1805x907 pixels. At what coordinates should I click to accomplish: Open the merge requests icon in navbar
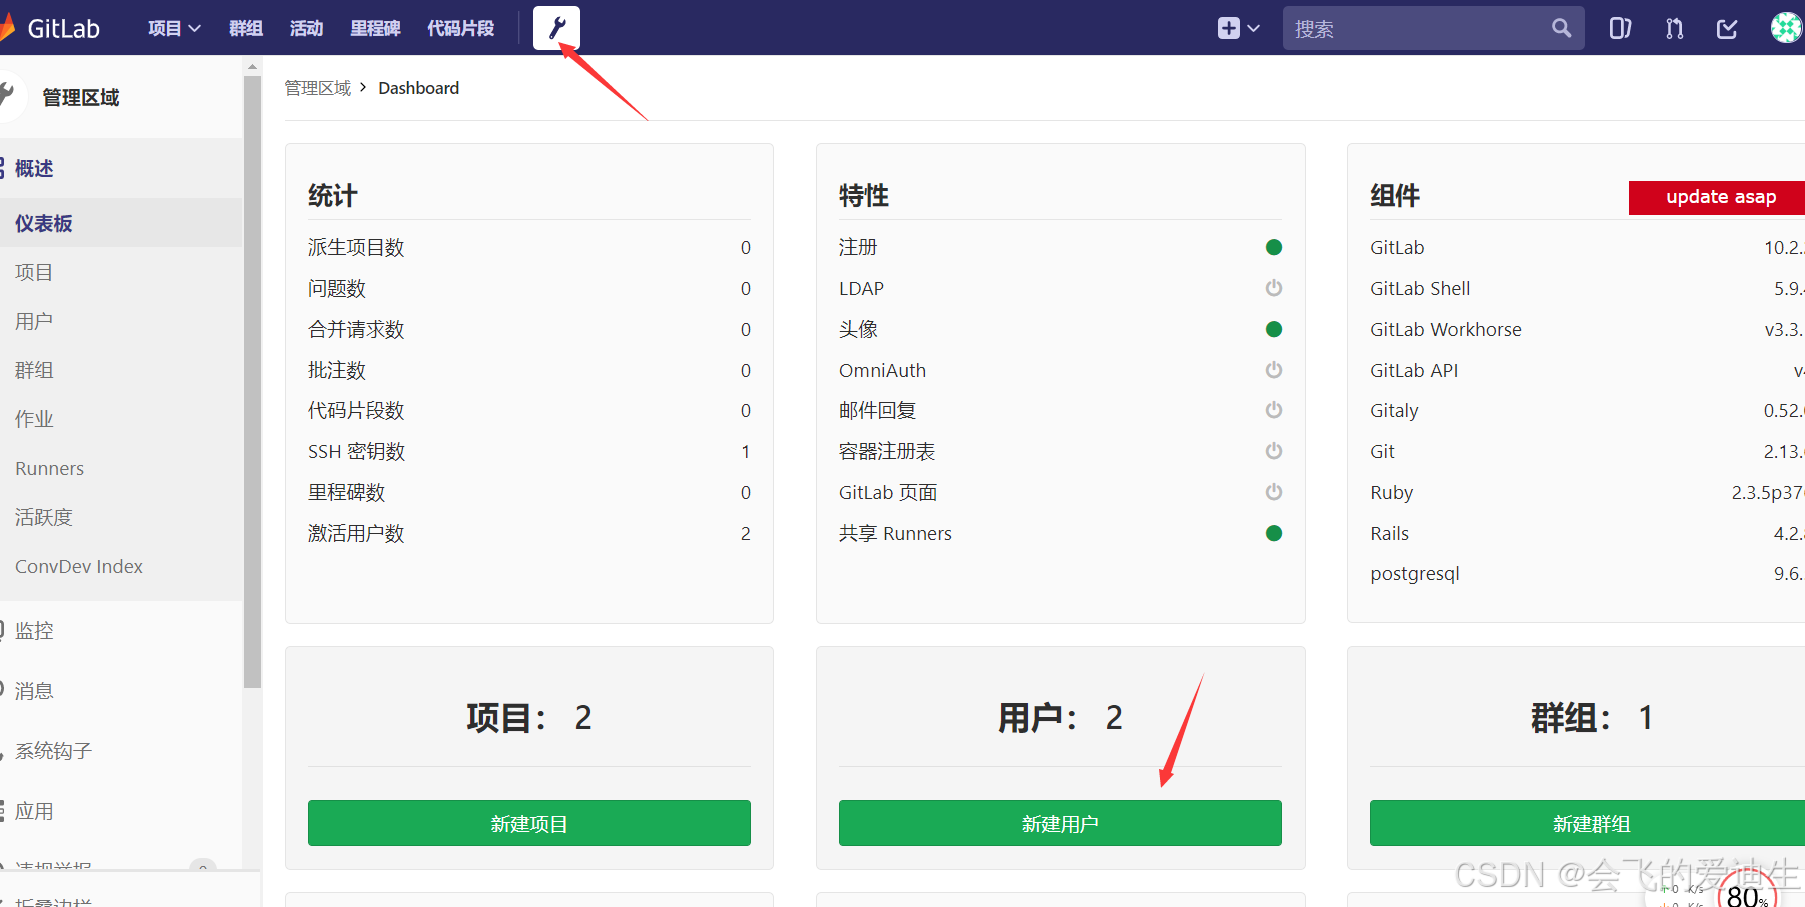click(x=1674, y=28)
